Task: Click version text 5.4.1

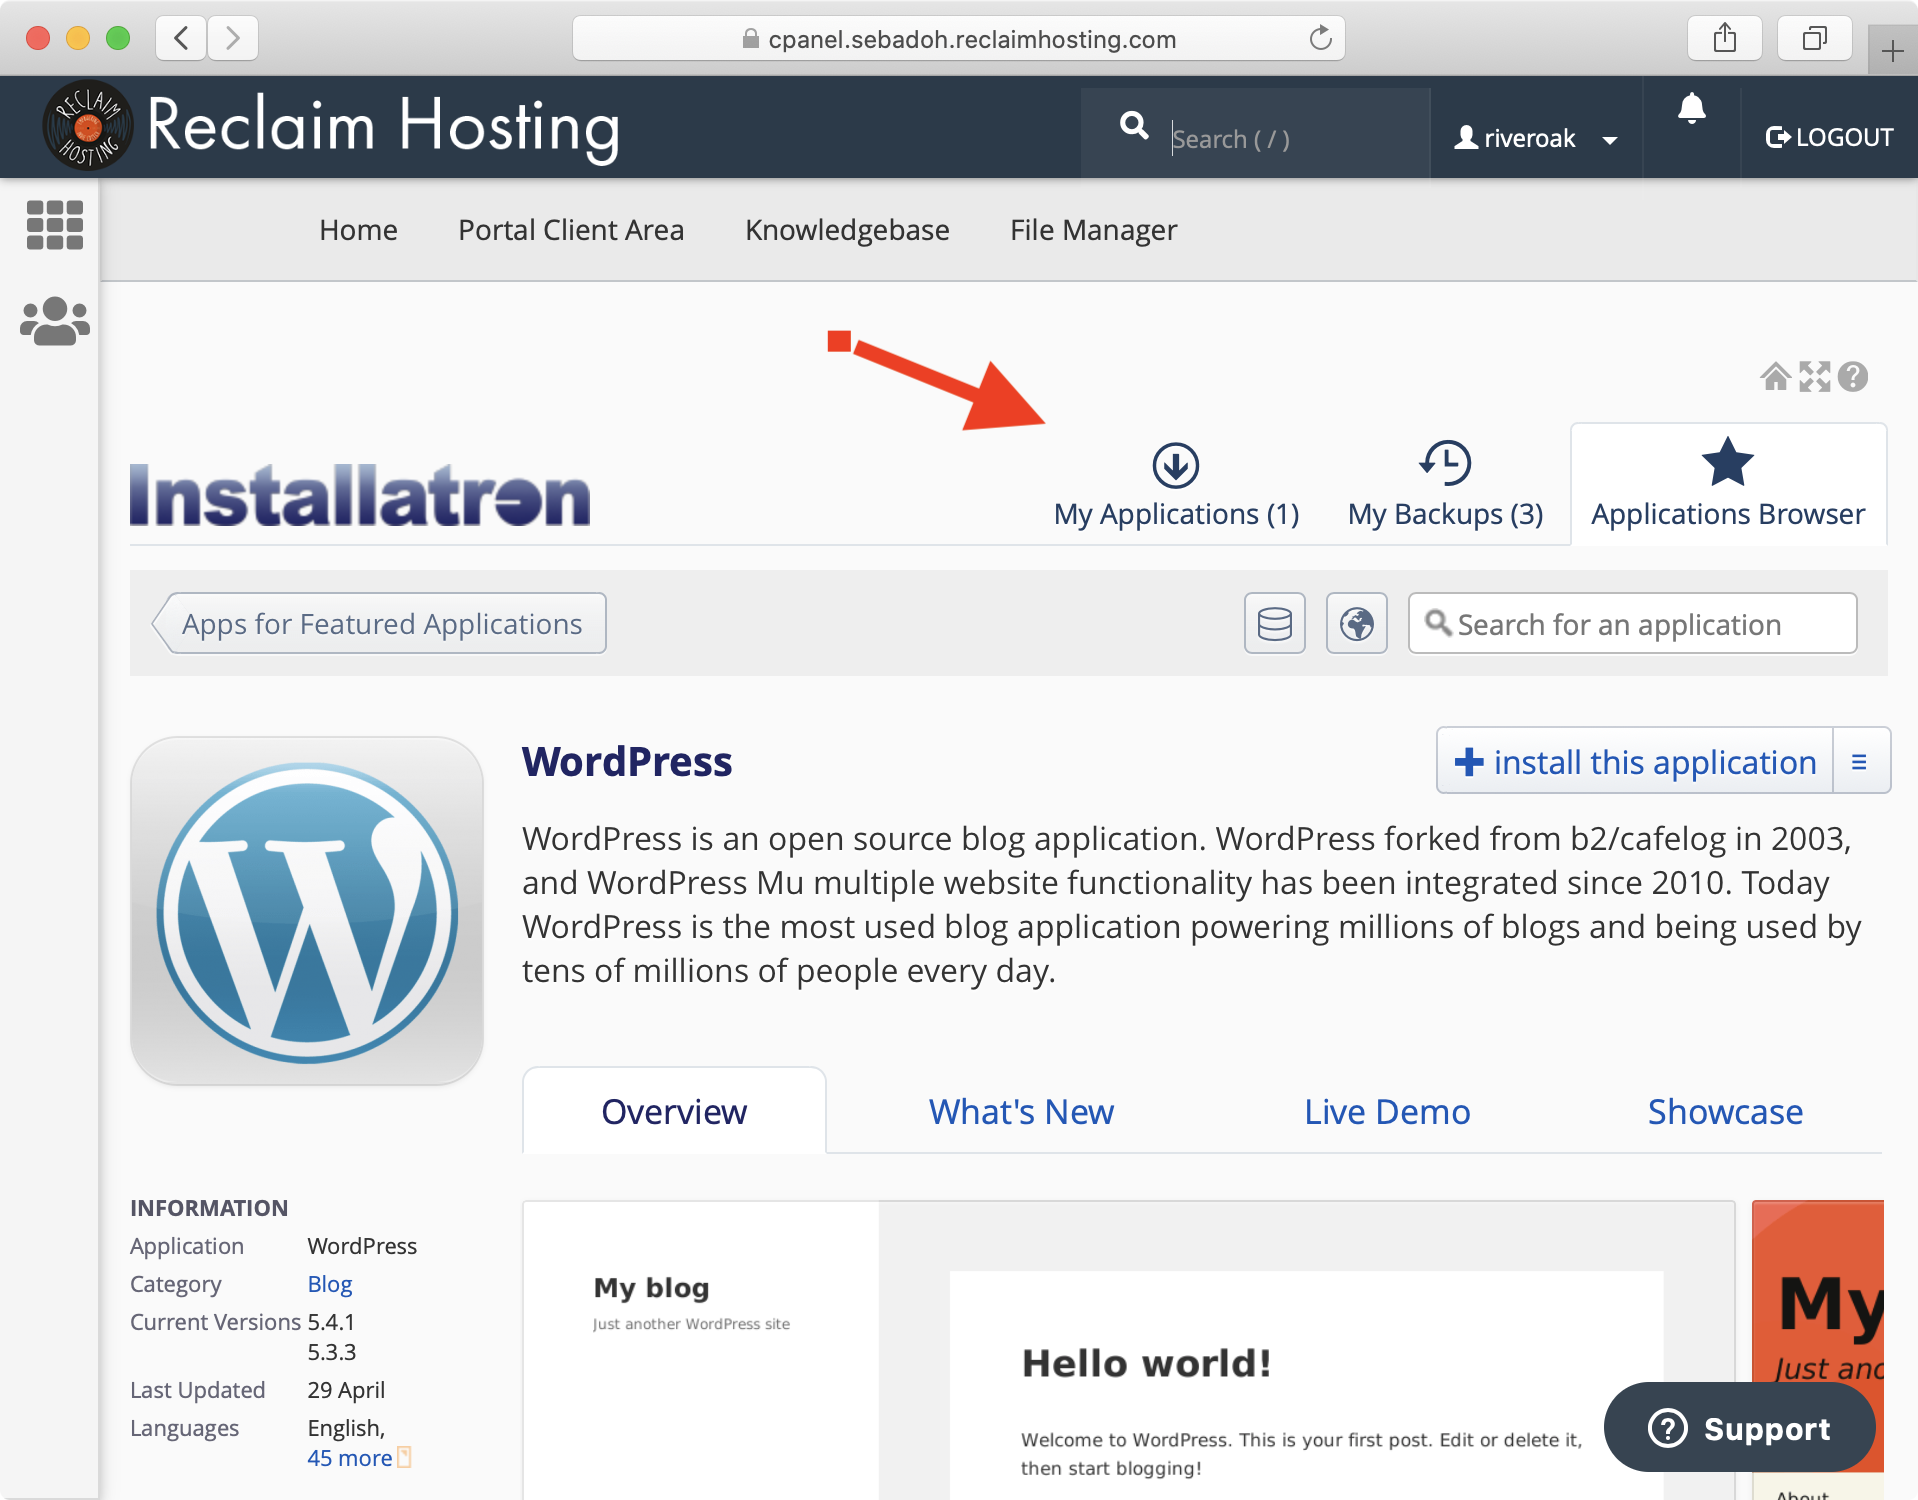Action: (331, 1321)
